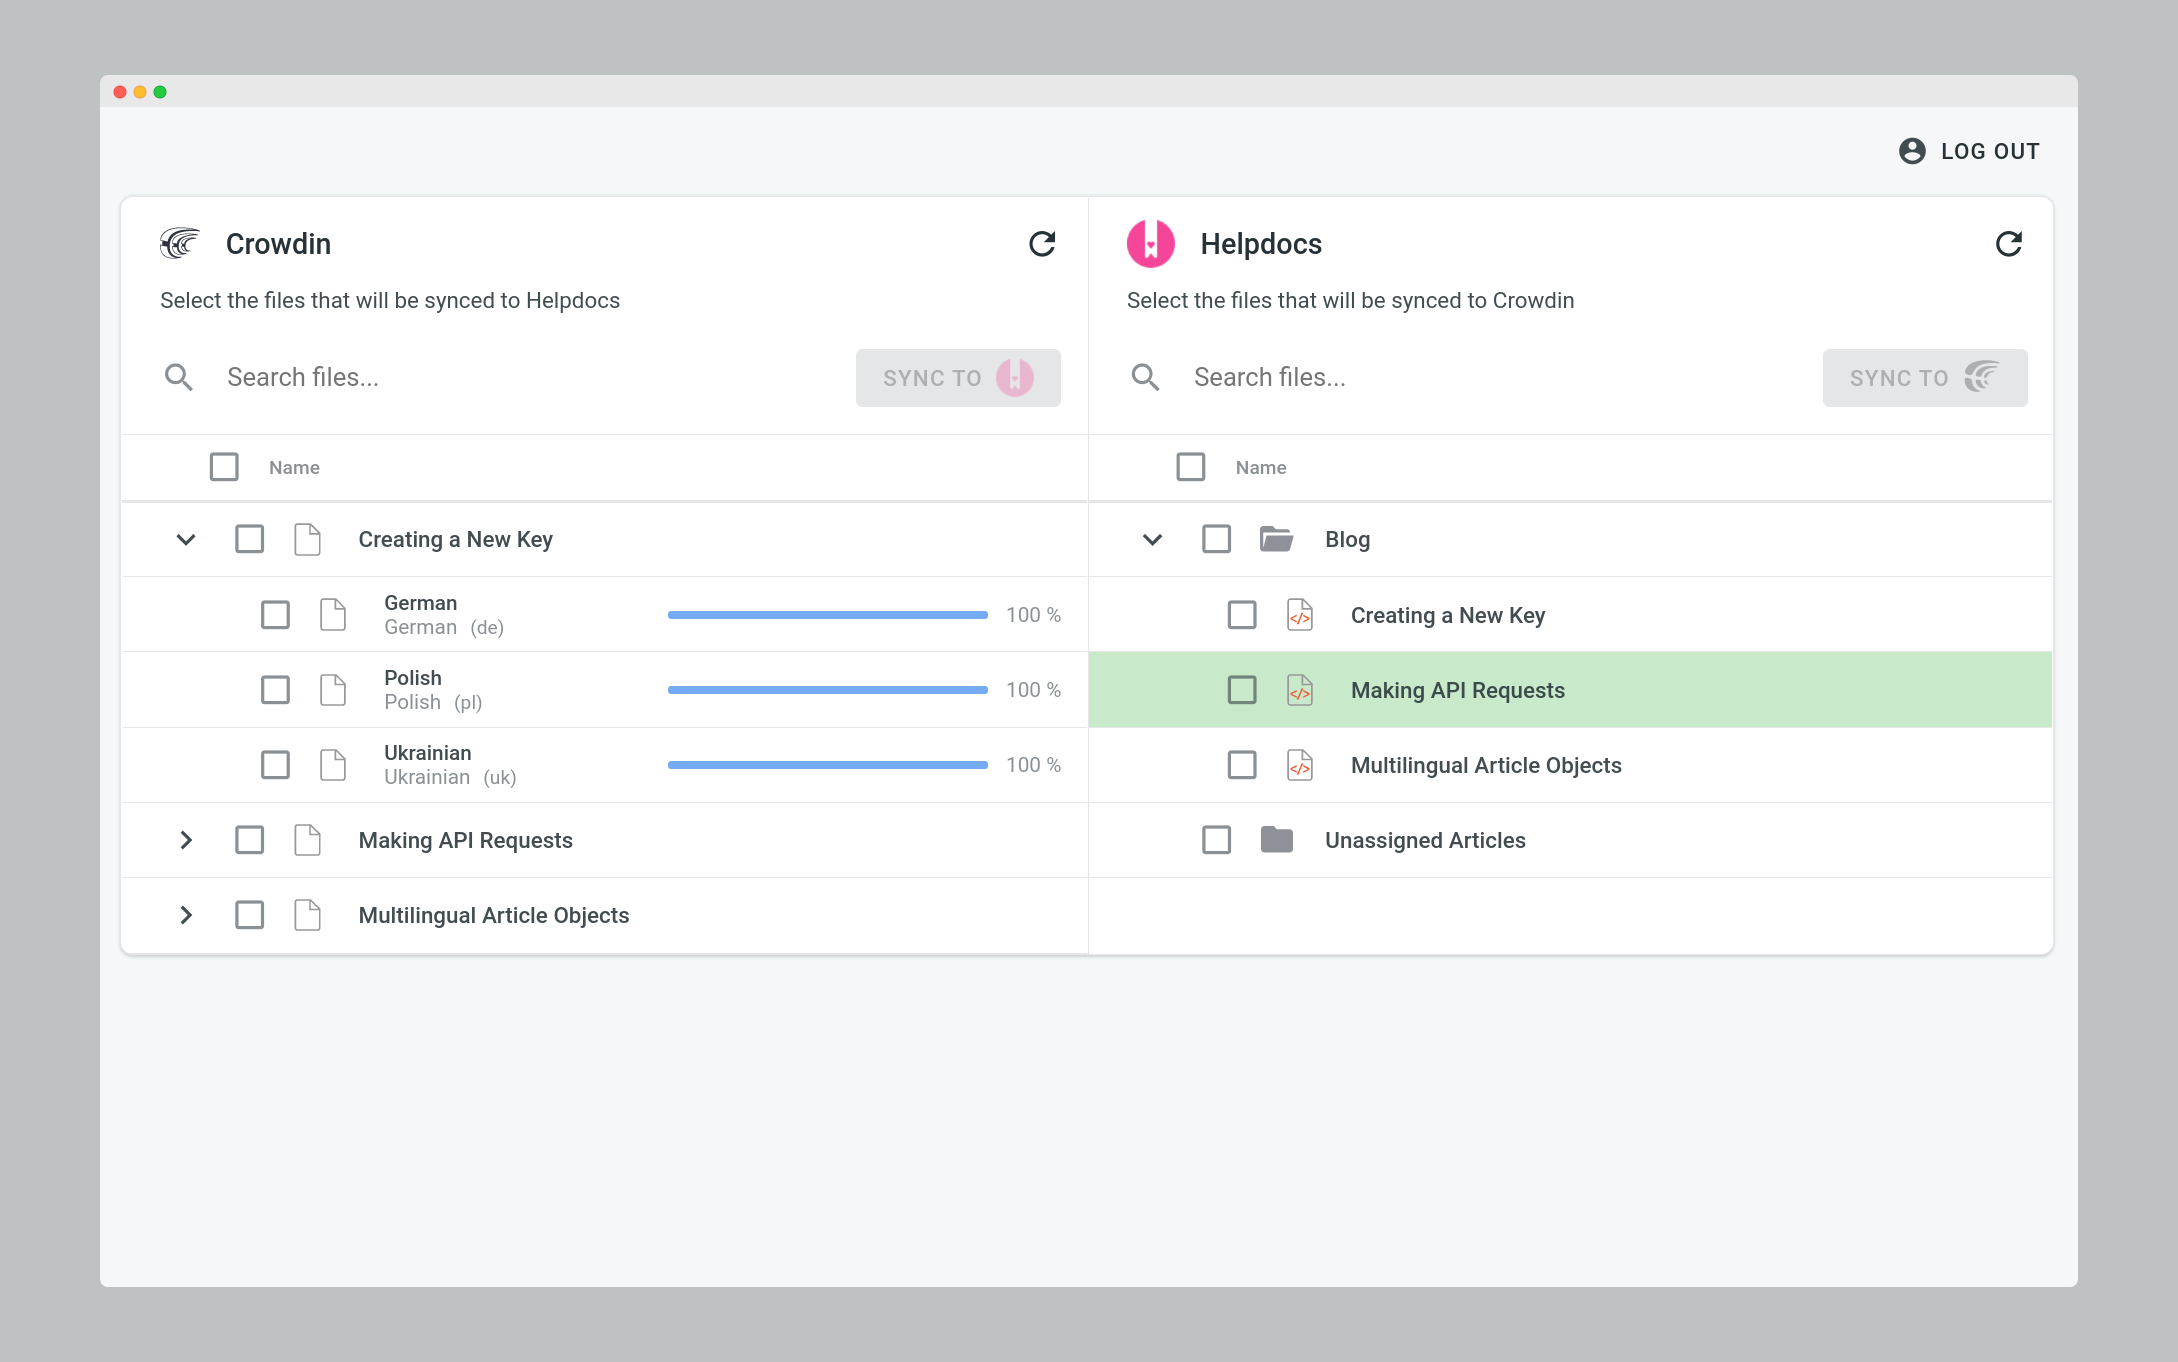This screenshot has height=1362, width=2178.
Task: Click the 100 % value on German row
Action: (1034, 615)
